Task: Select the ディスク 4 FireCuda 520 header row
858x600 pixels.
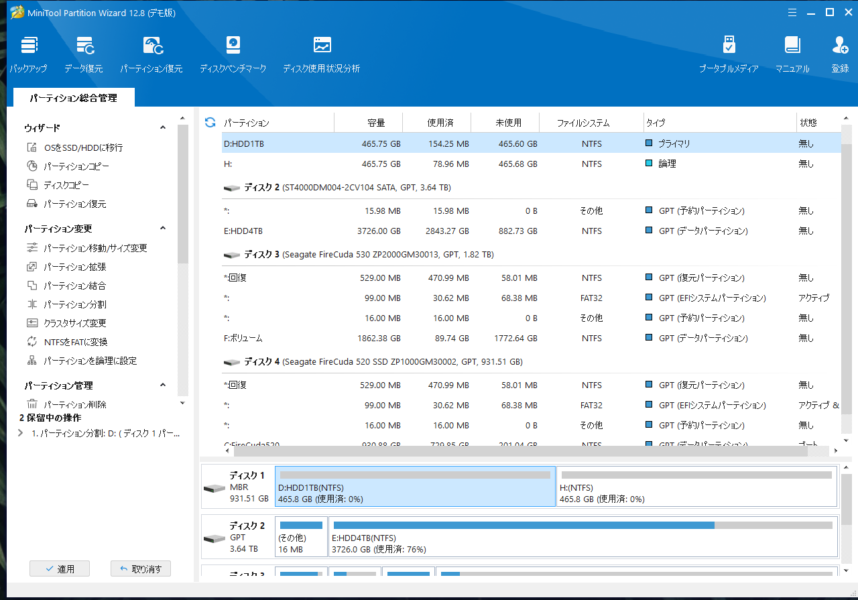Action: 531,362
